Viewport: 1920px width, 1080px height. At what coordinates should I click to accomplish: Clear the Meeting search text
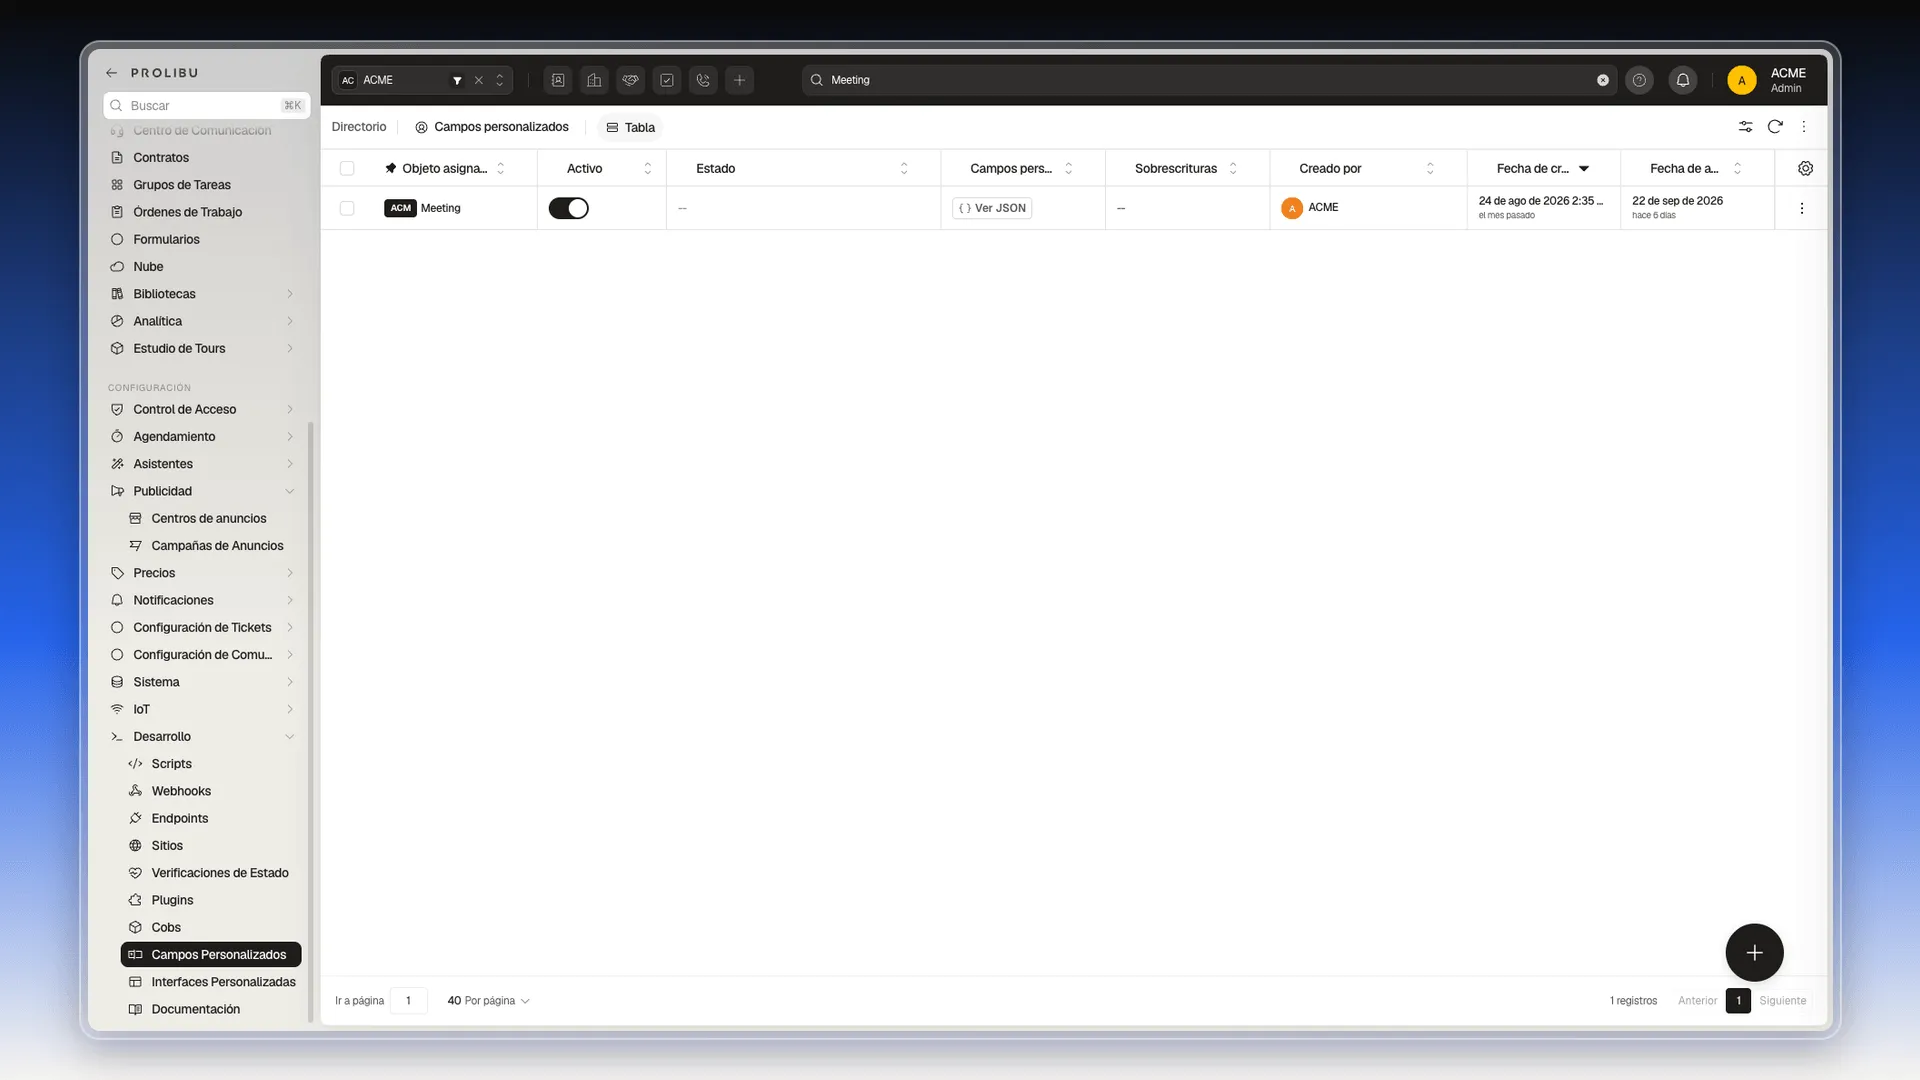[1603, 80]
